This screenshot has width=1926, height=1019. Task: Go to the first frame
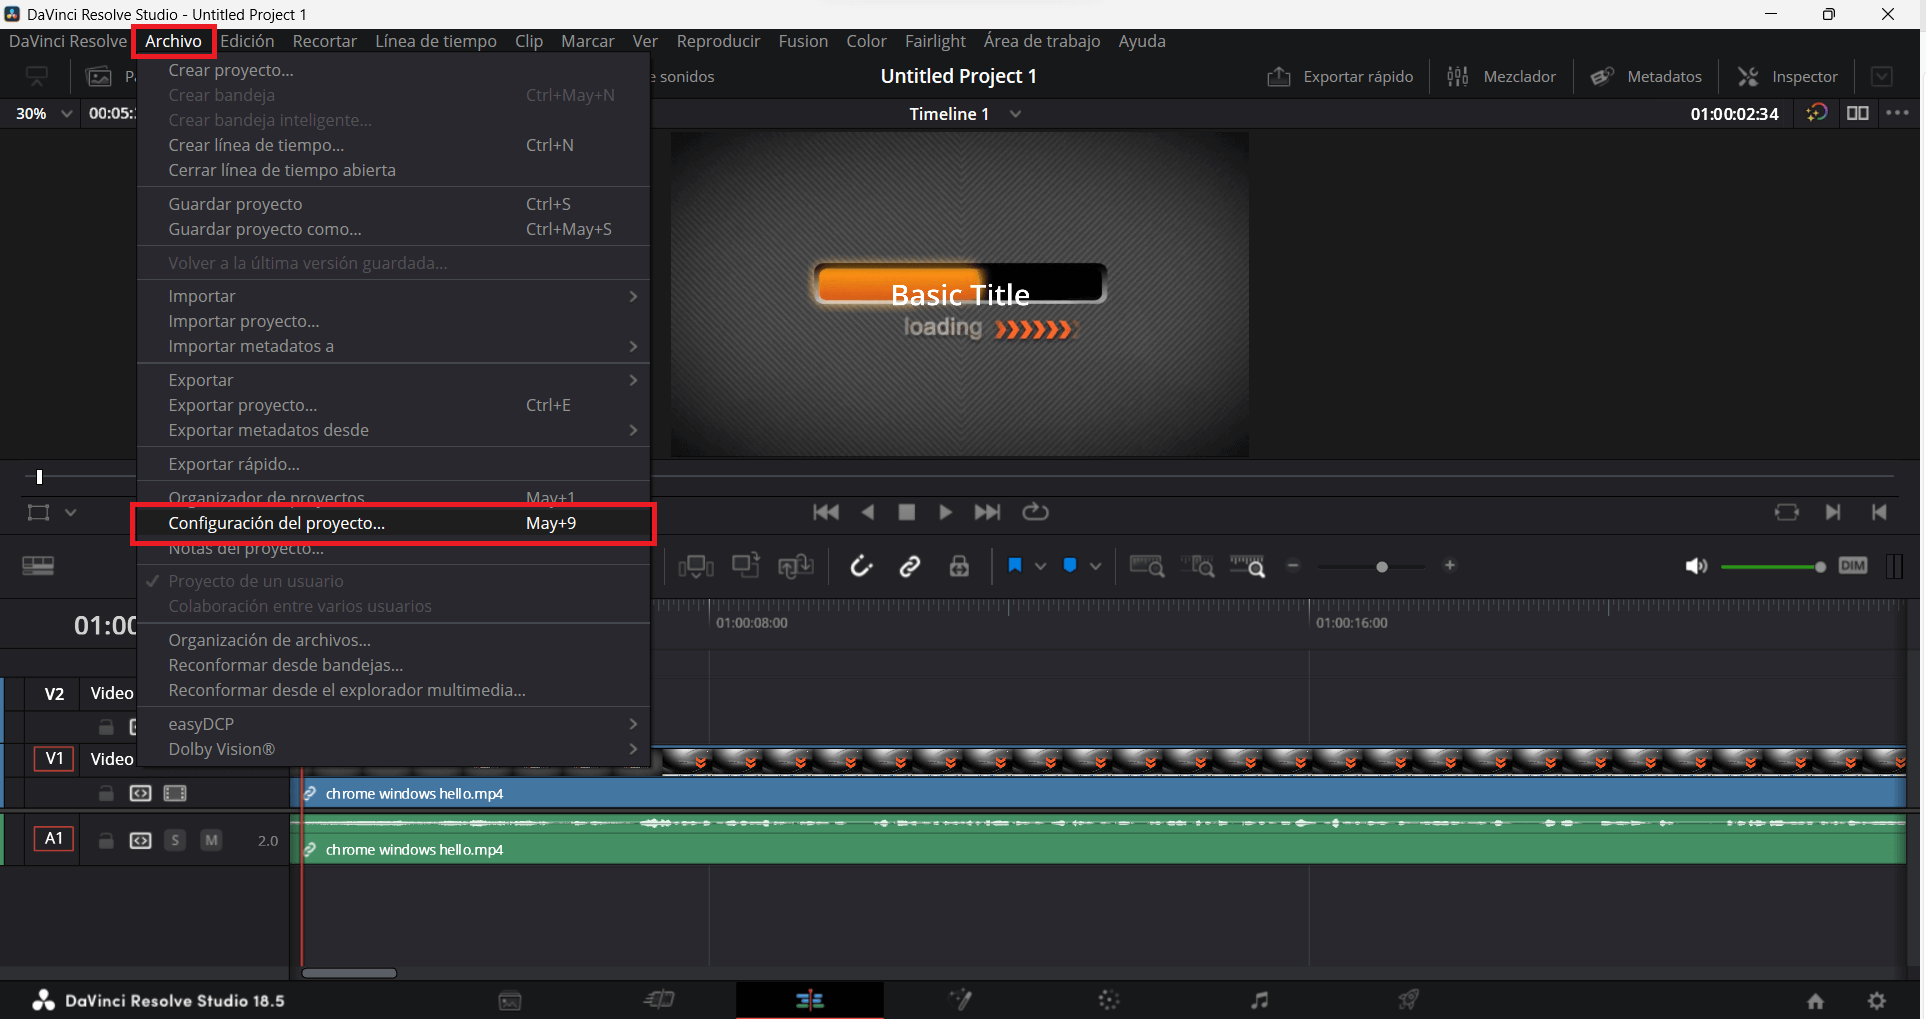826,512
